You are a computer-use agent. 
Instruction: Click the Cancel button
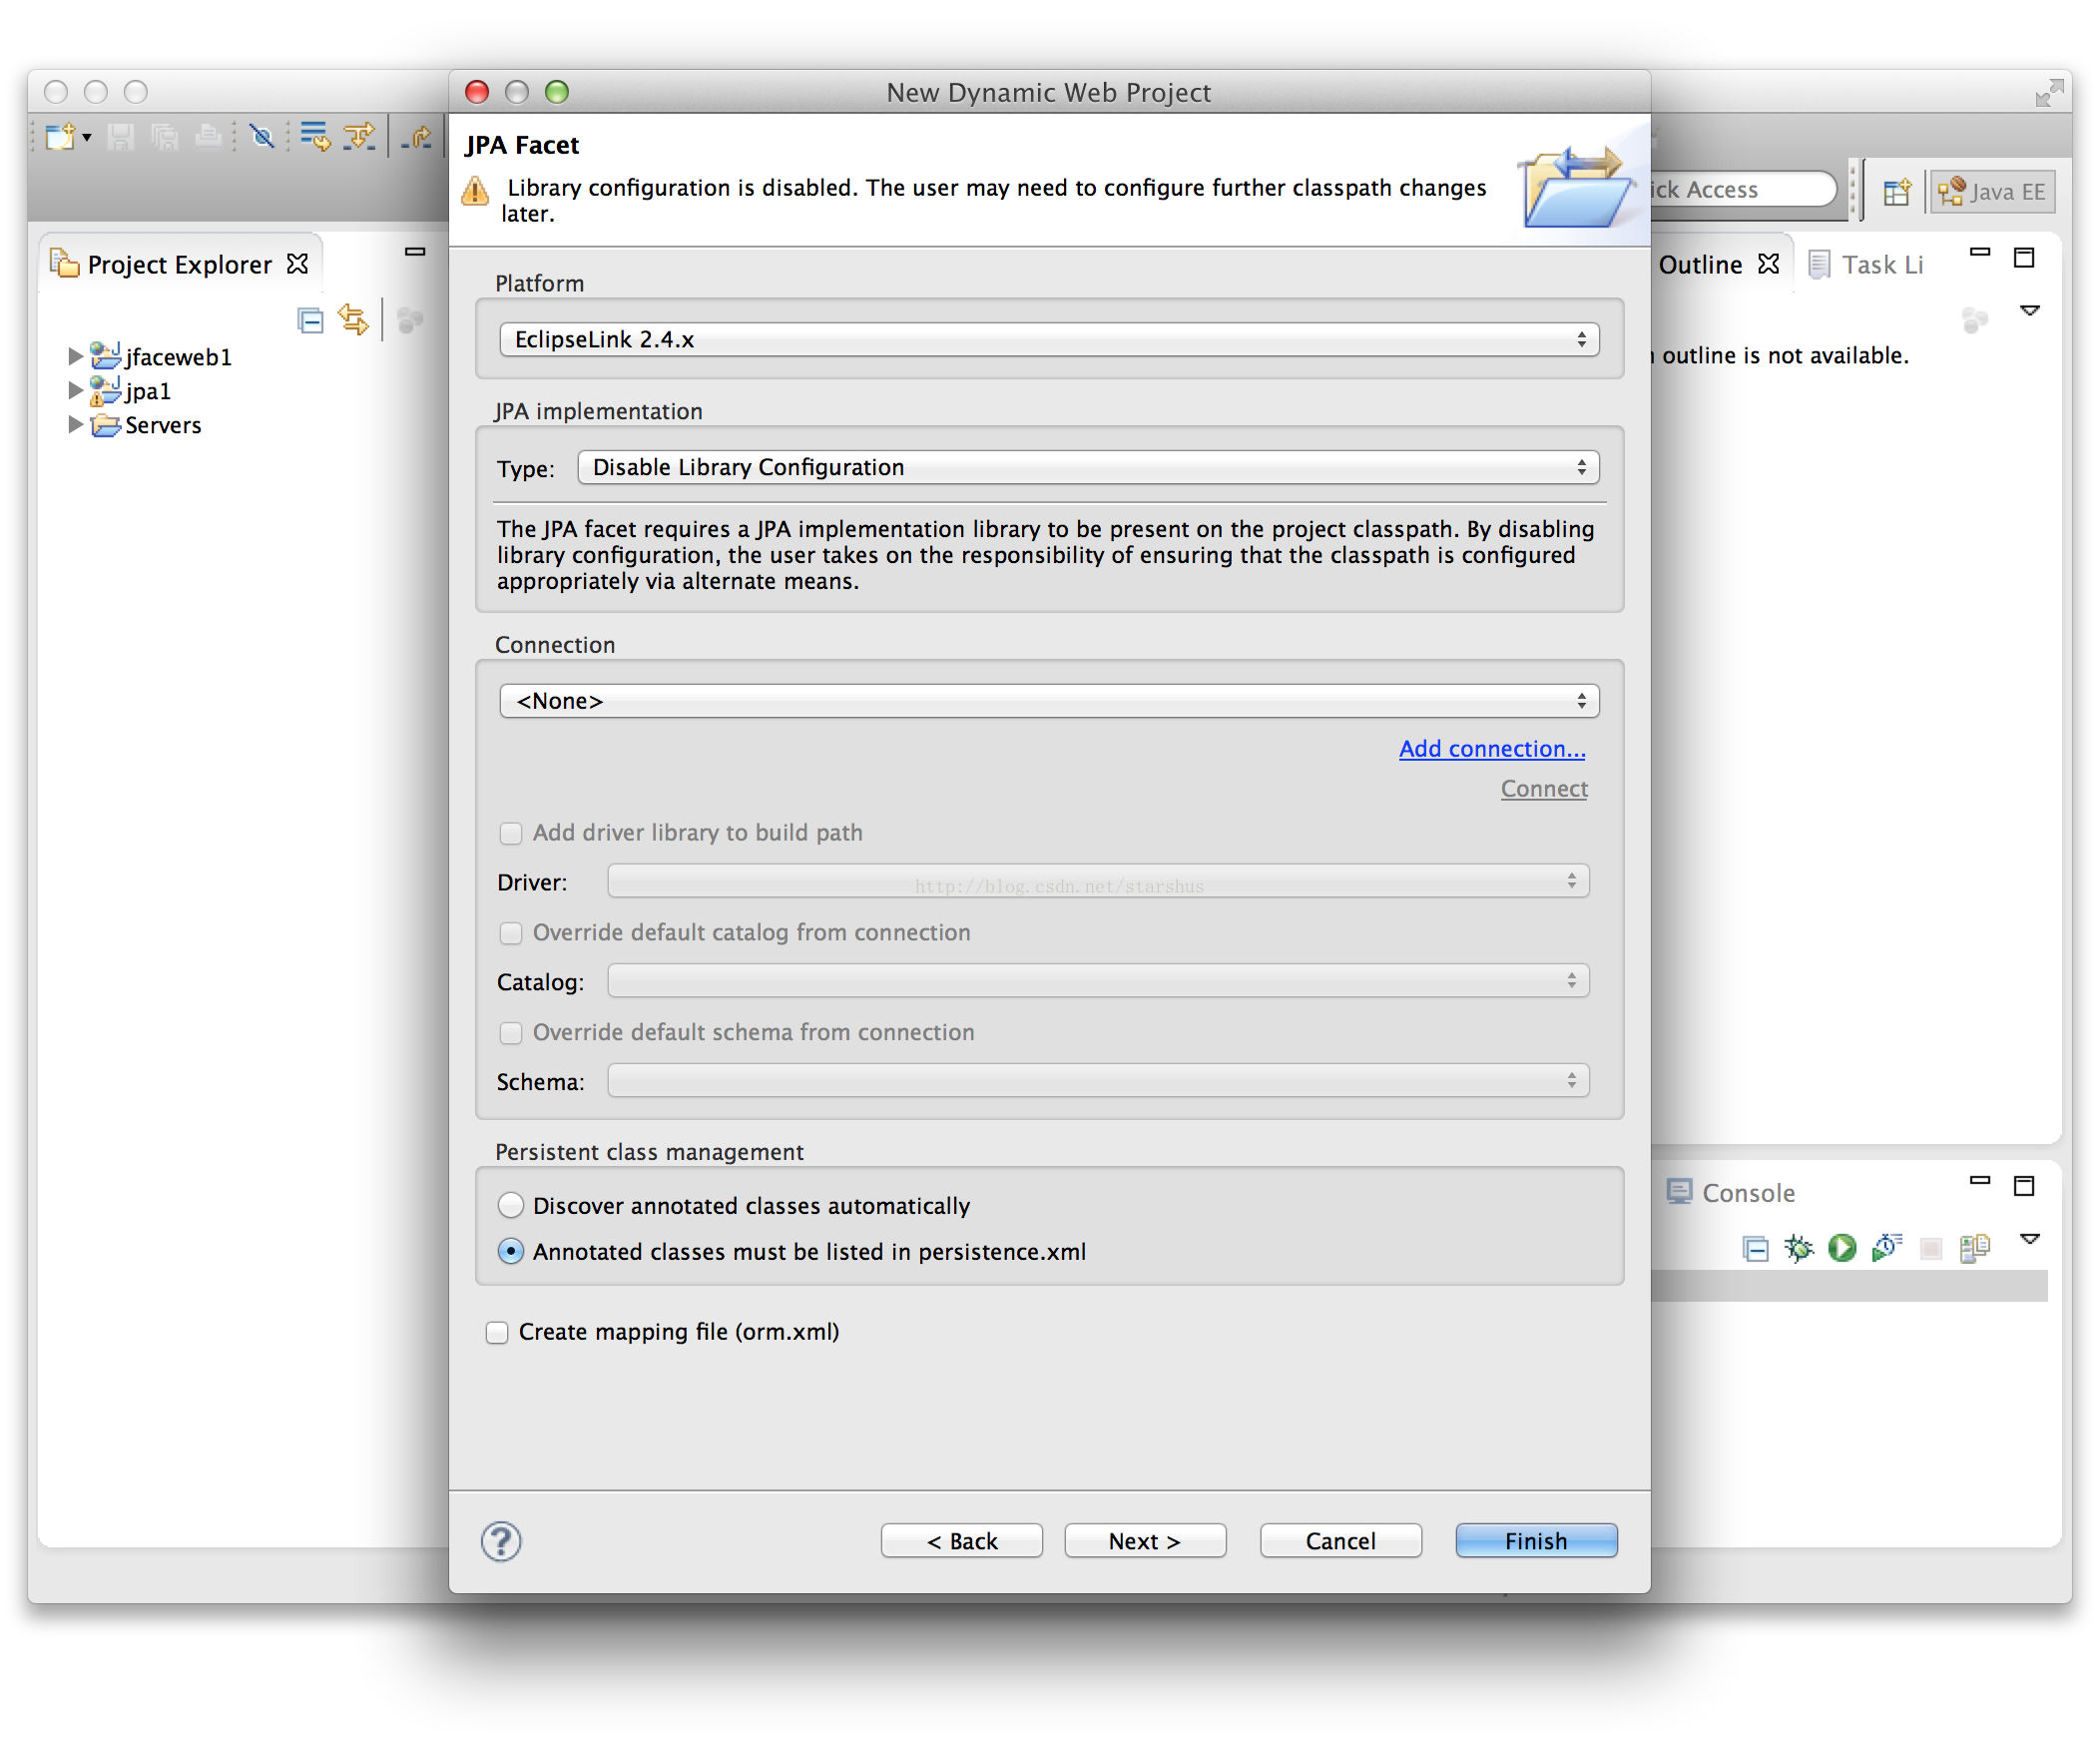[x=1341, y=1541]
